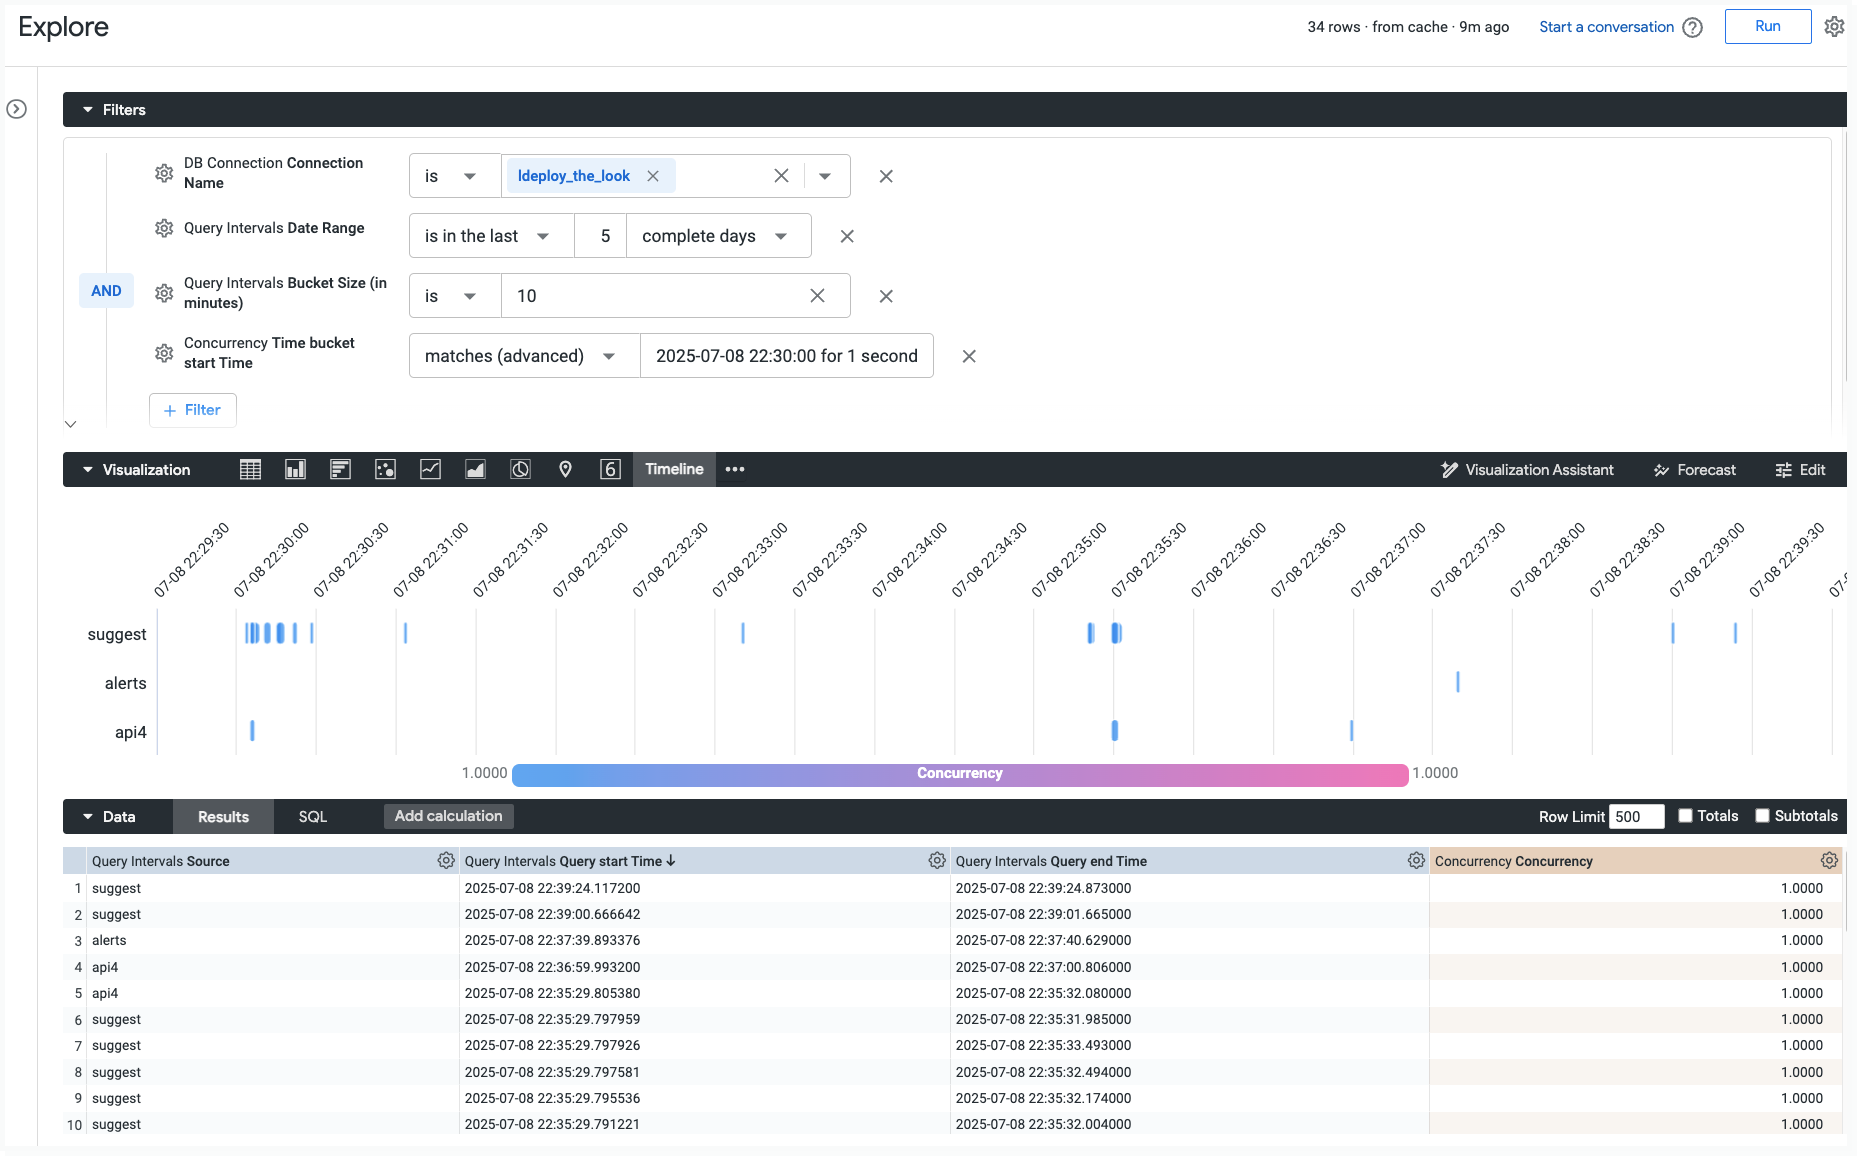This screenshot has width=1857, height=1156.
Task: Click the Run button
Action: pos(1767,26)
